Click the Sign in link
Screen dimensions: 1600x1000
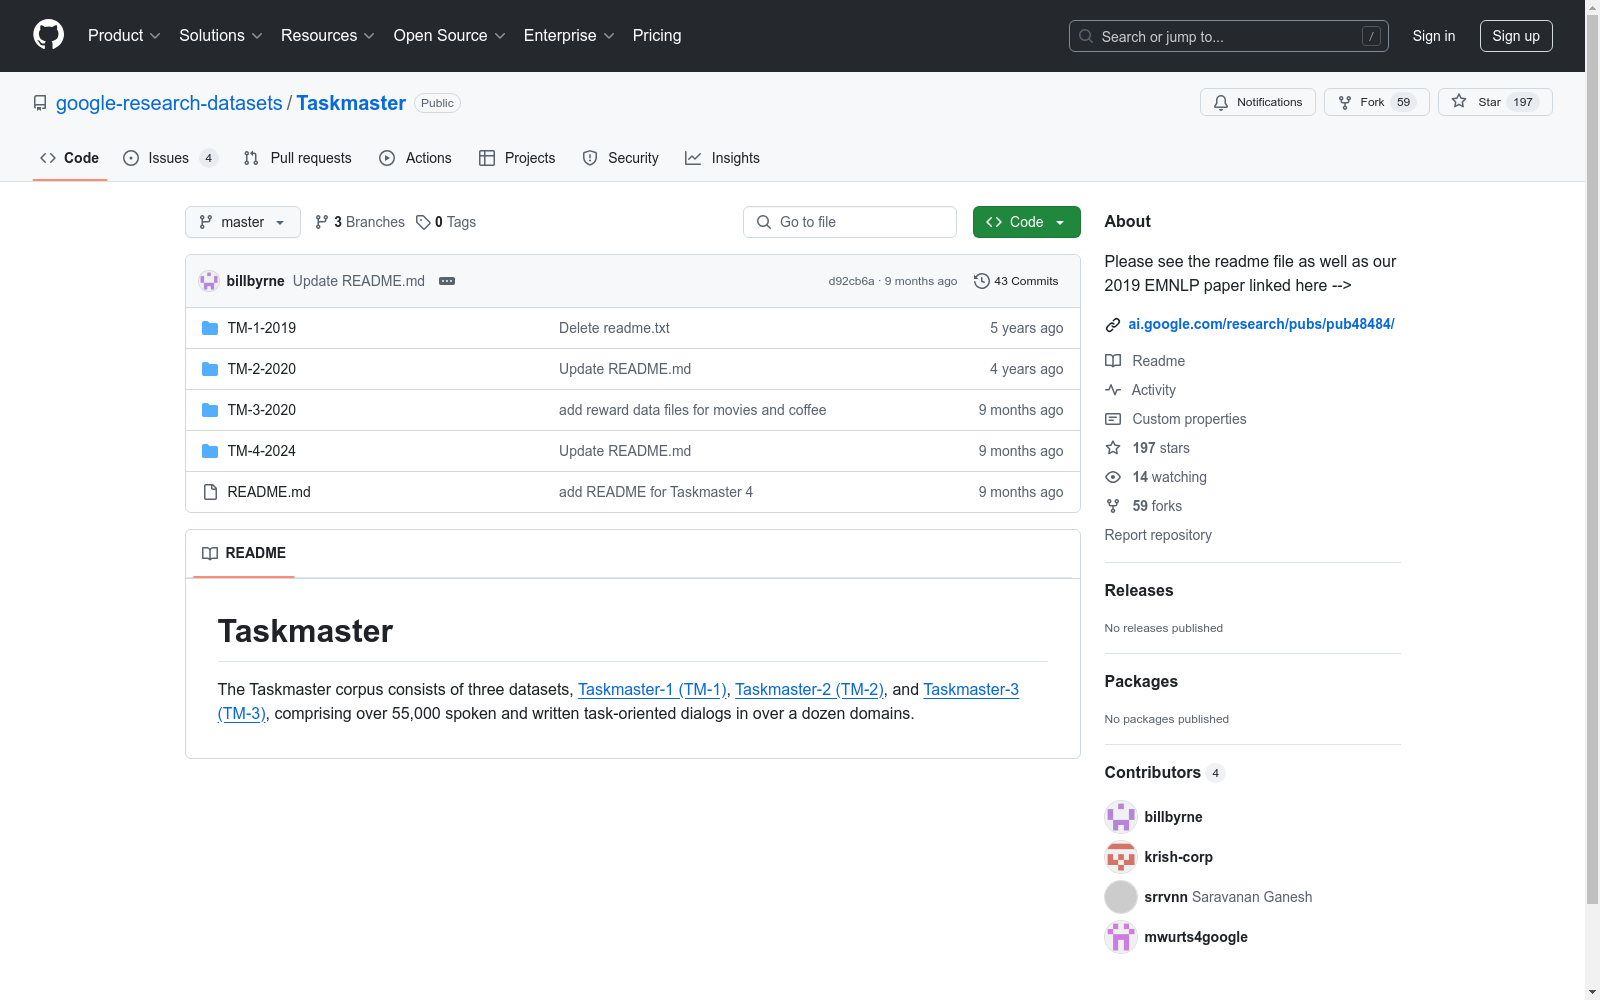pos(1434,36)
